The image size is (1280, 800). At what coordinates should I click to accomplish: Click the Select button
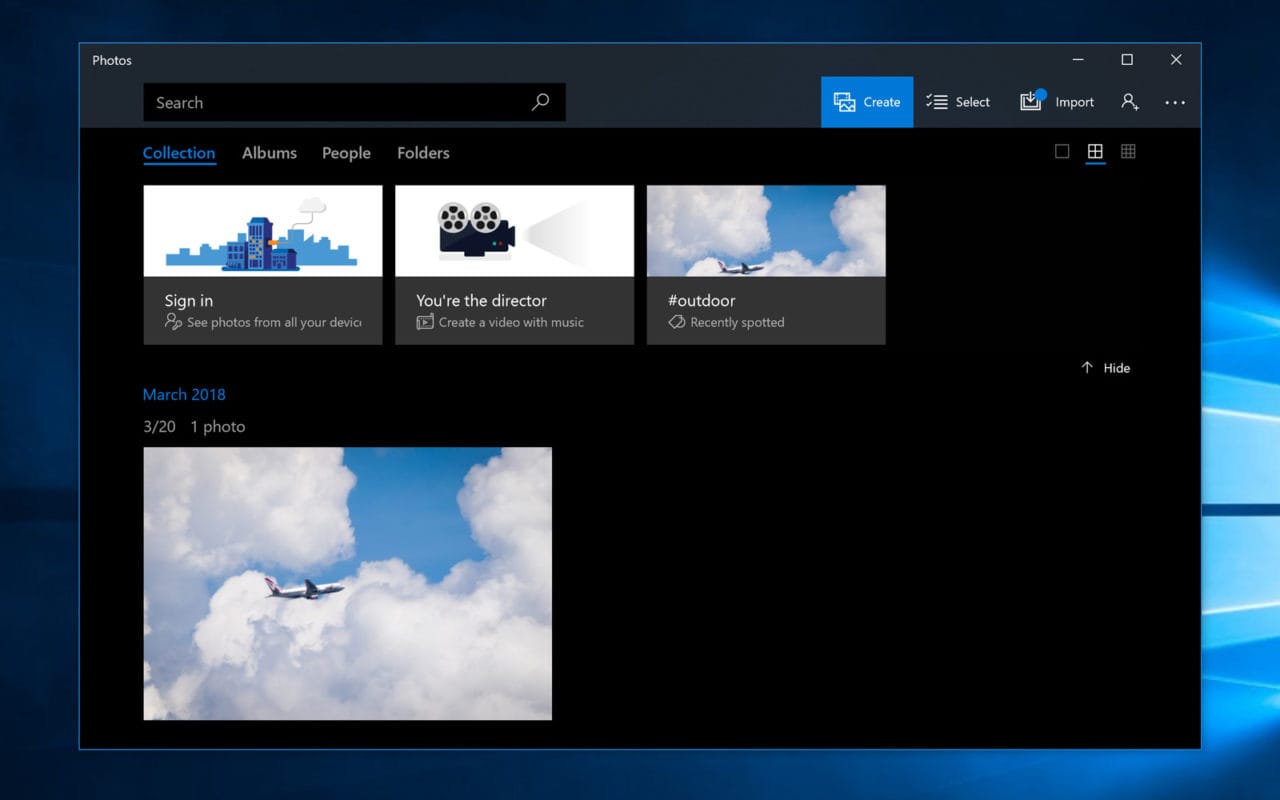(958, 102)
